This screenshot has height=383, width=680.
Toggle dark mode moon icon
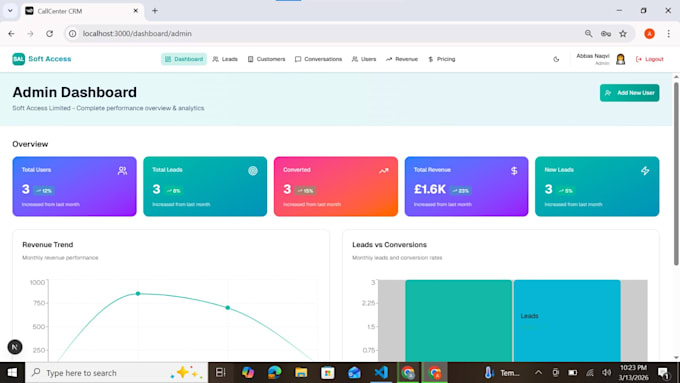coord(556,59)
